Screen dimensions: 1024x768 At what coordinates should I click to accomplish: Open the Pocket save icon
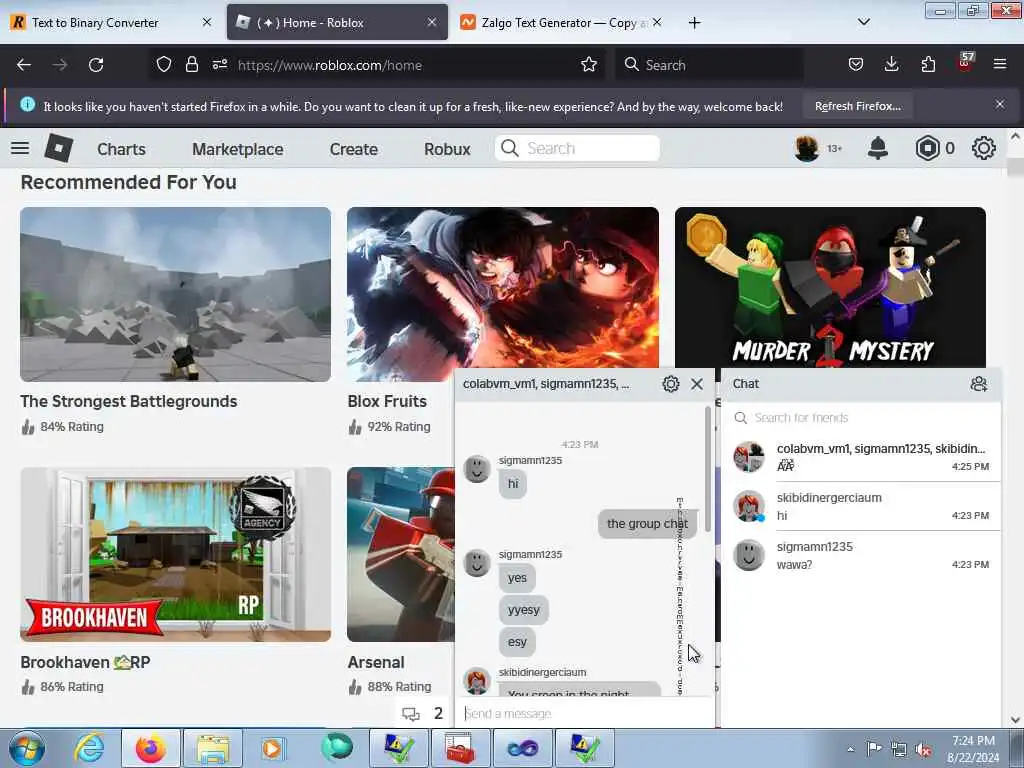pos(856,64)
